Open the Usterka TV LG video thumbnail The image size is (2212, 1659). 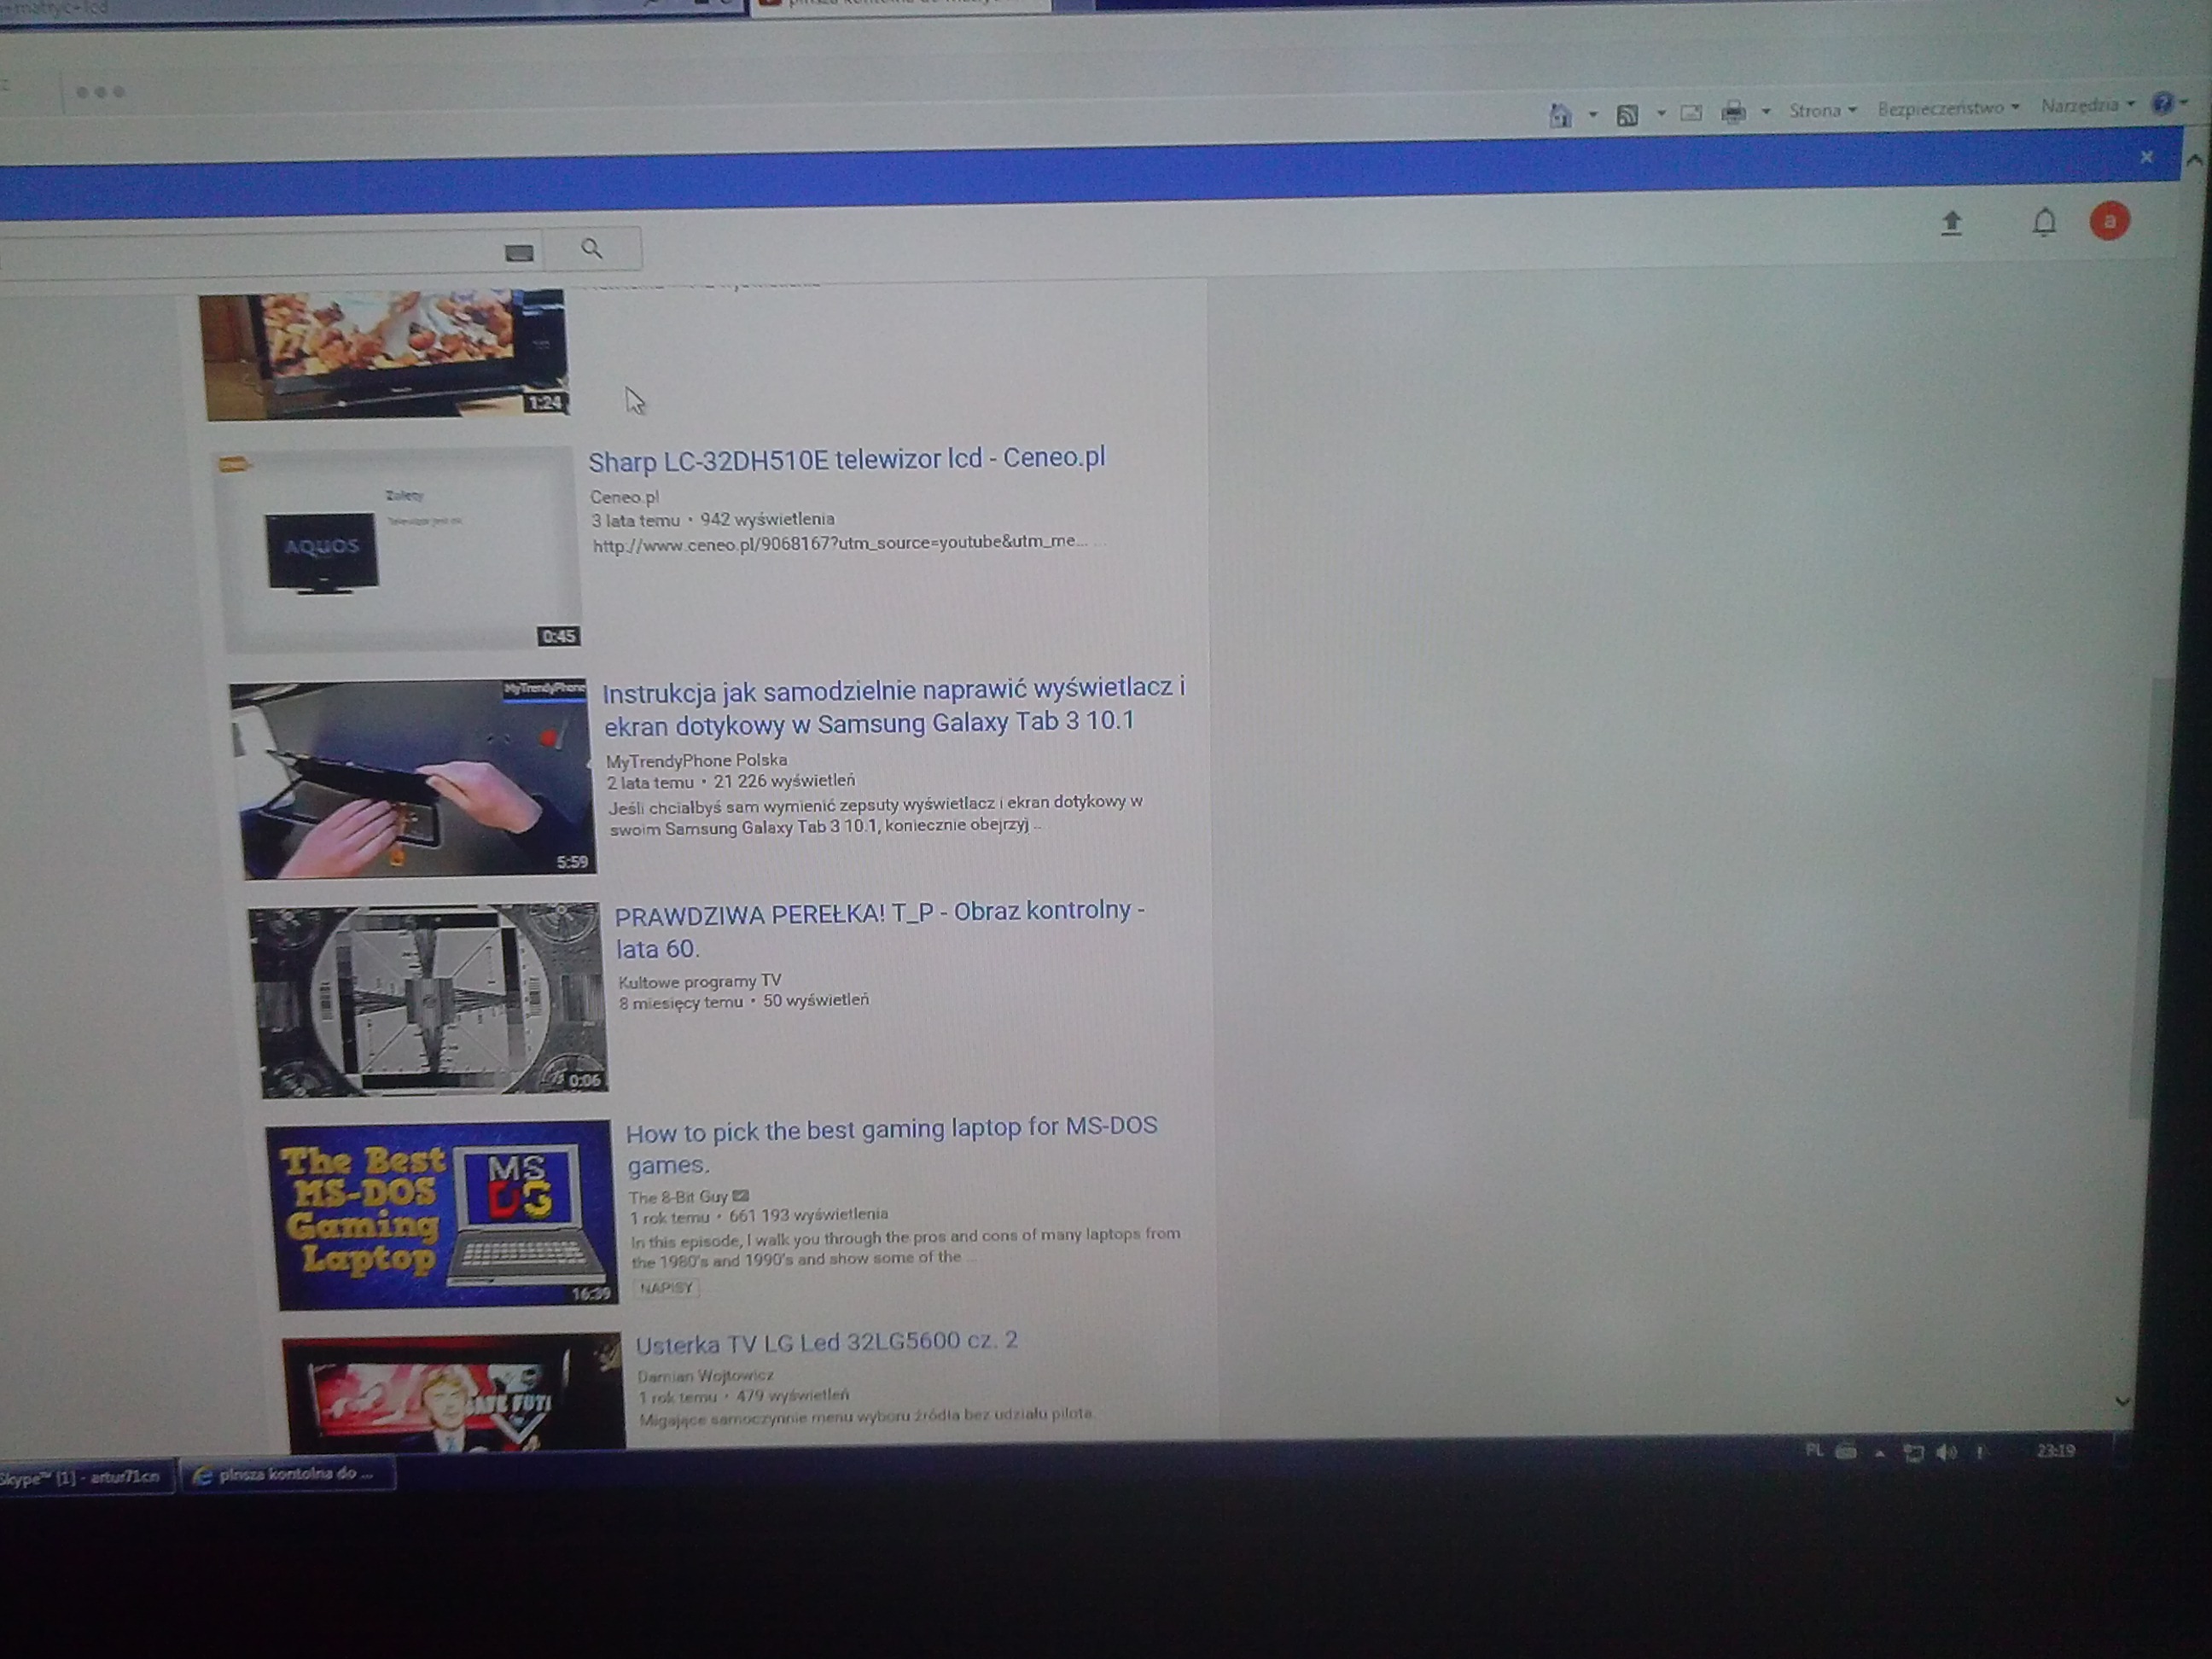coord(454,1393)
